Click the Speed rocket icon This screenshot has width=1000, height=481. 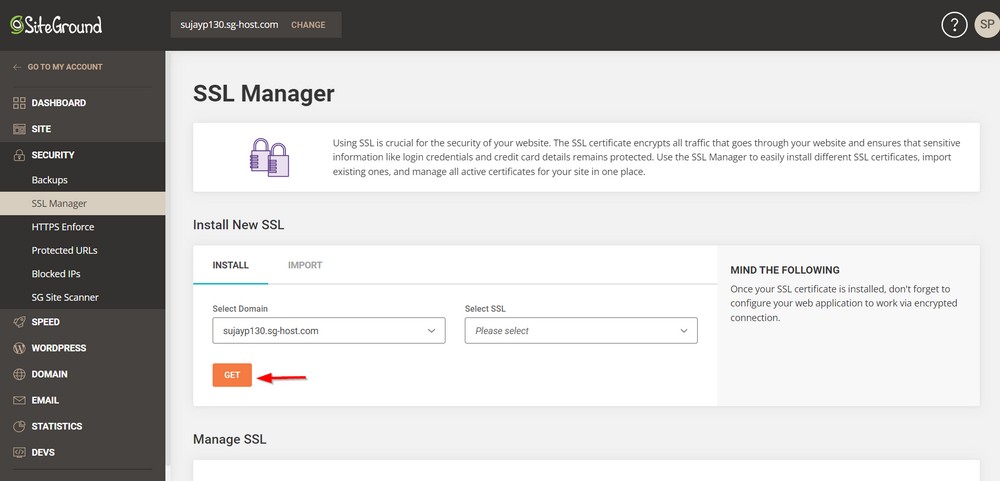[19, 322]
